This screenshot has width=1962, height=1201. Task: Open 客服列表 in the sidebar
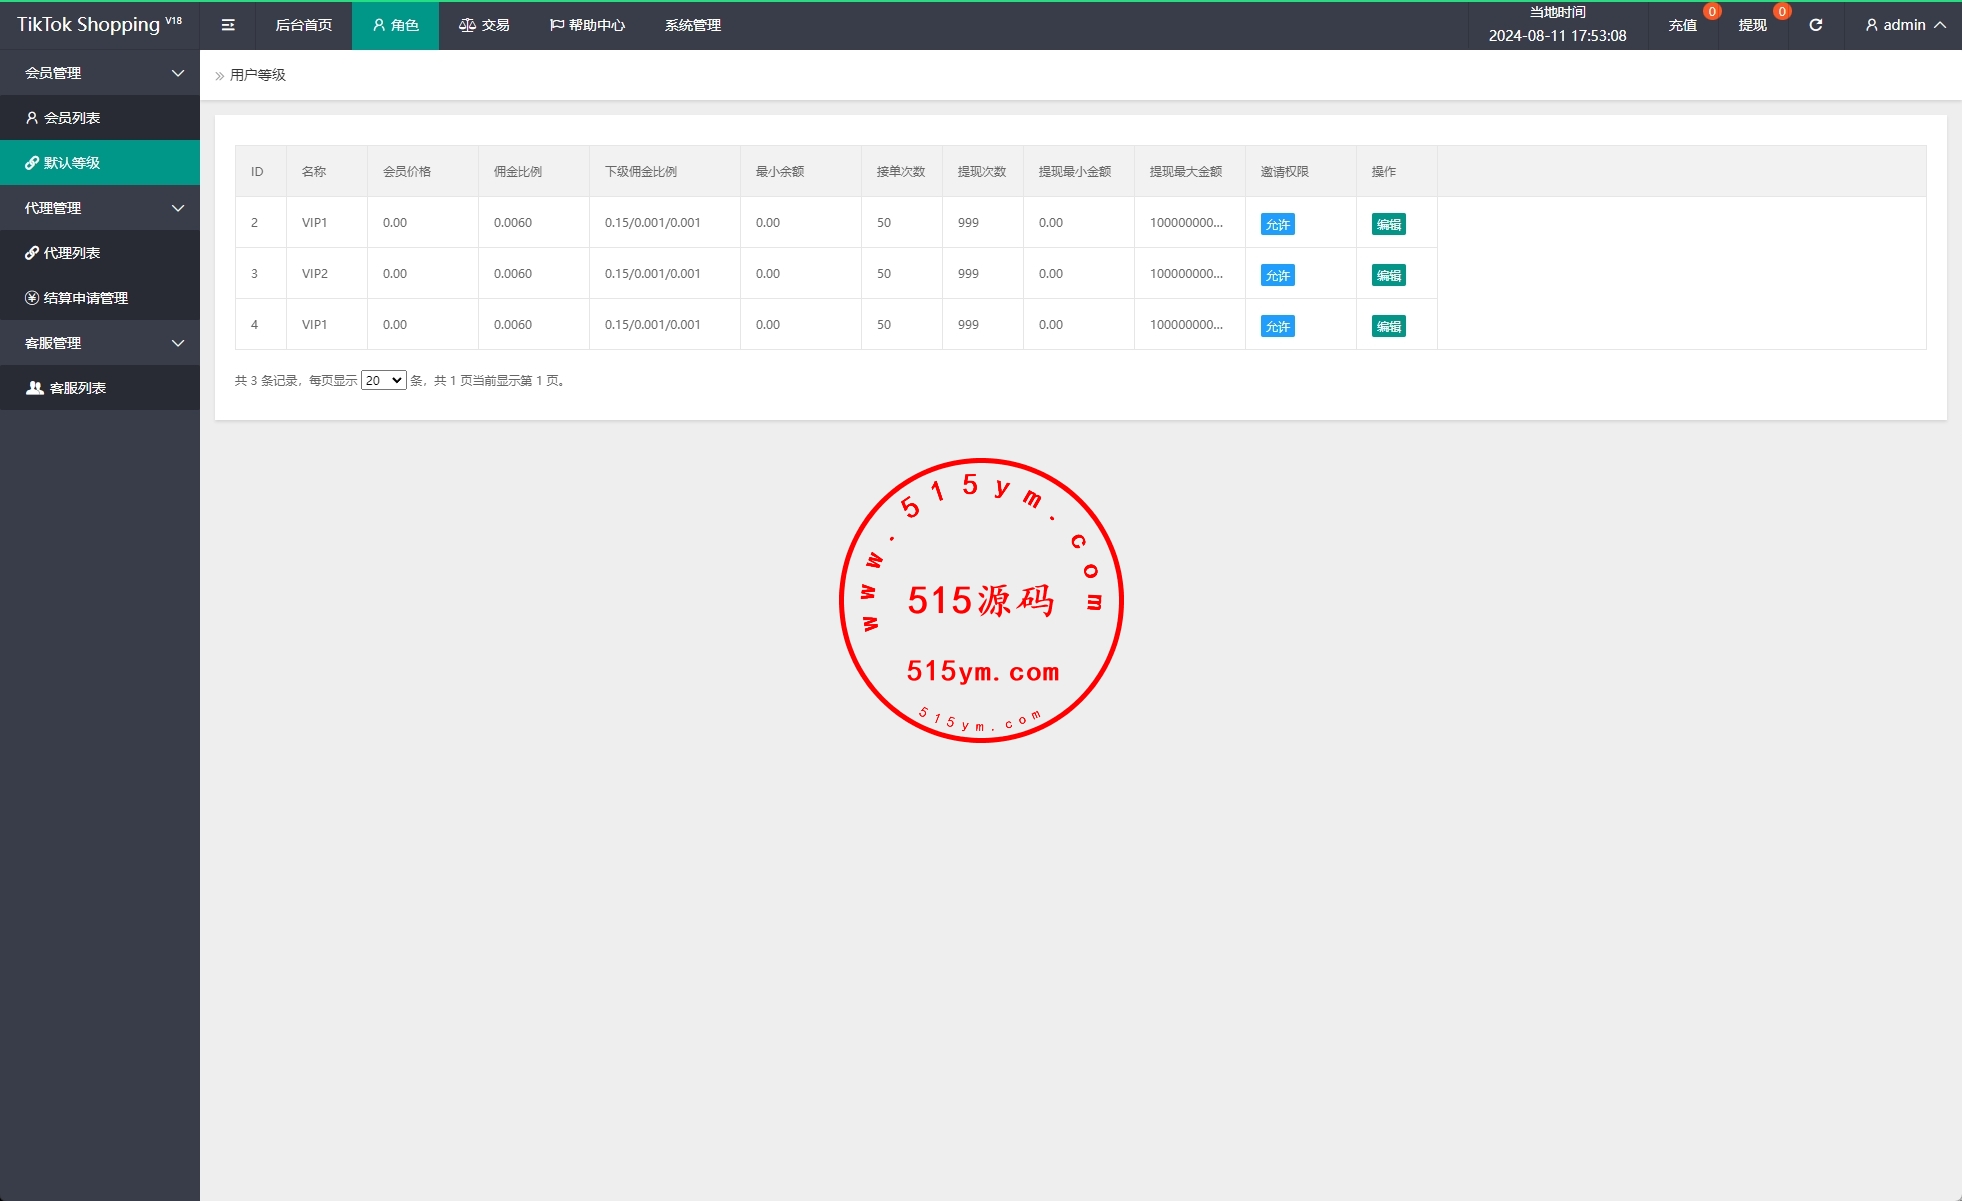point(77,388)
